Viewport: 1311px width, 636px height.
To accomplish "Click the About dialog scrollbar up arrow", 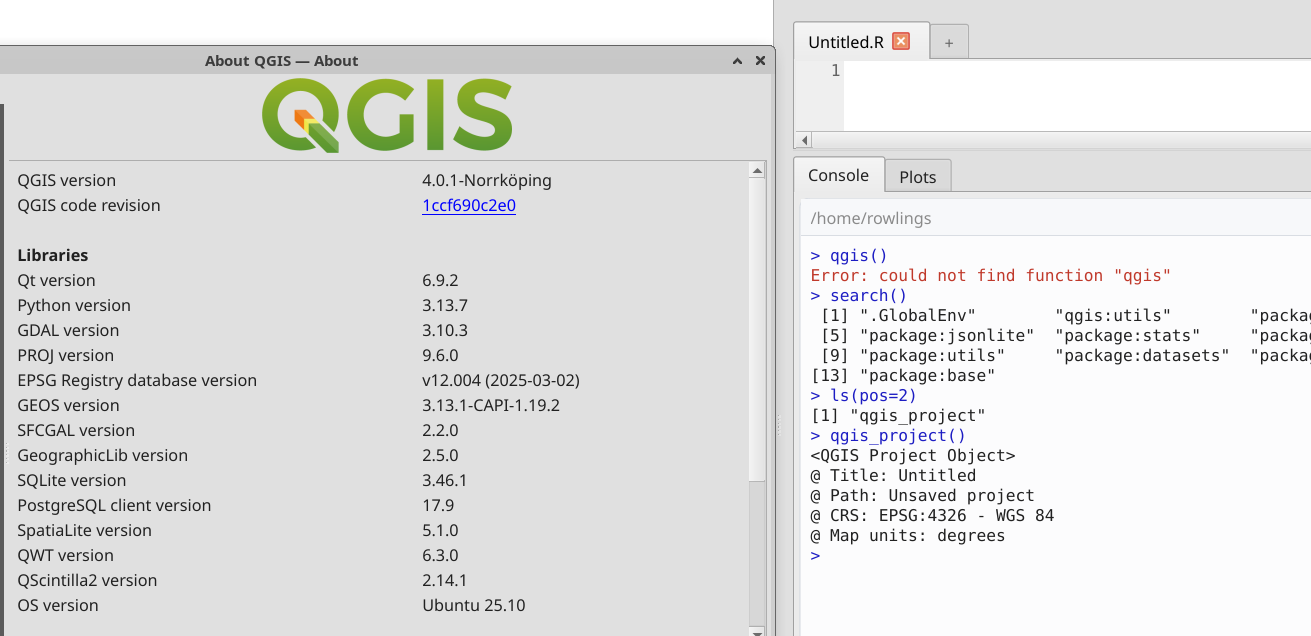I will (x=757, y=171).
